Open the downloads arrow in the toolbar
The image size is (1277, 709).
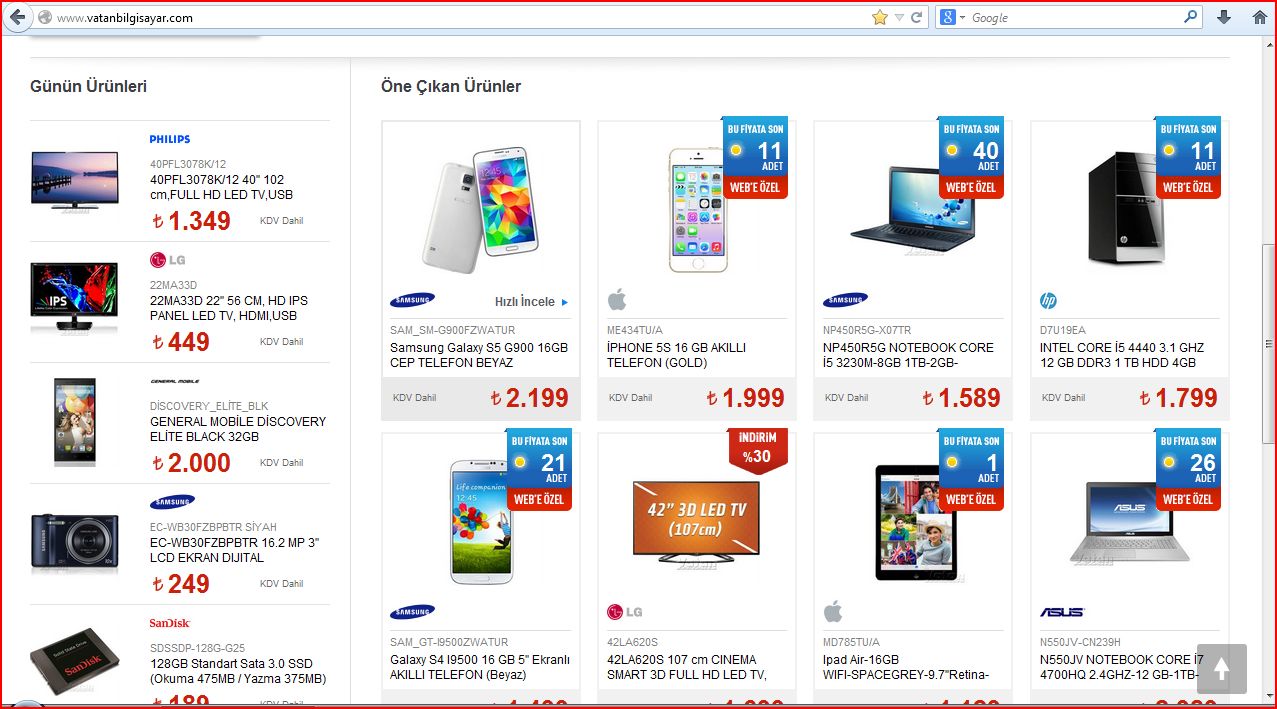tap(1223, 18)
